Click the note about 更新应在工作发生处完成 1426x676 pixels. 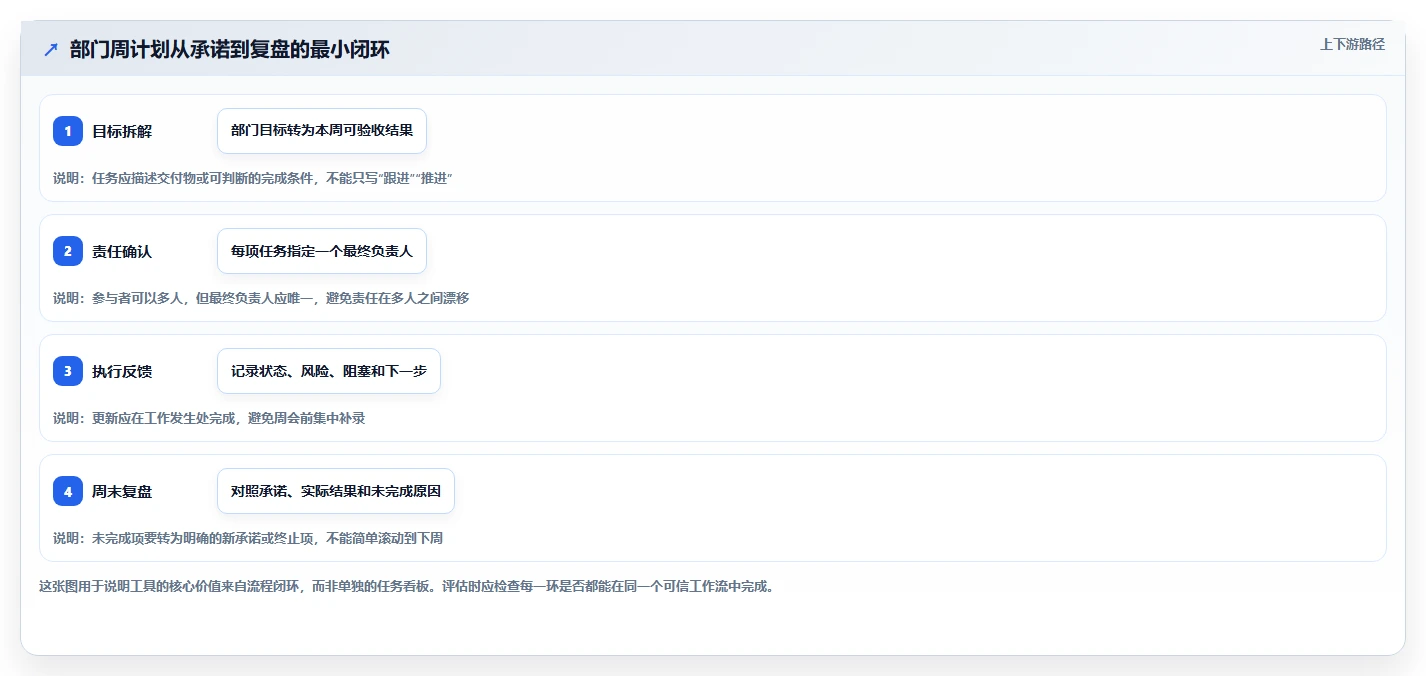pos(209,418)
